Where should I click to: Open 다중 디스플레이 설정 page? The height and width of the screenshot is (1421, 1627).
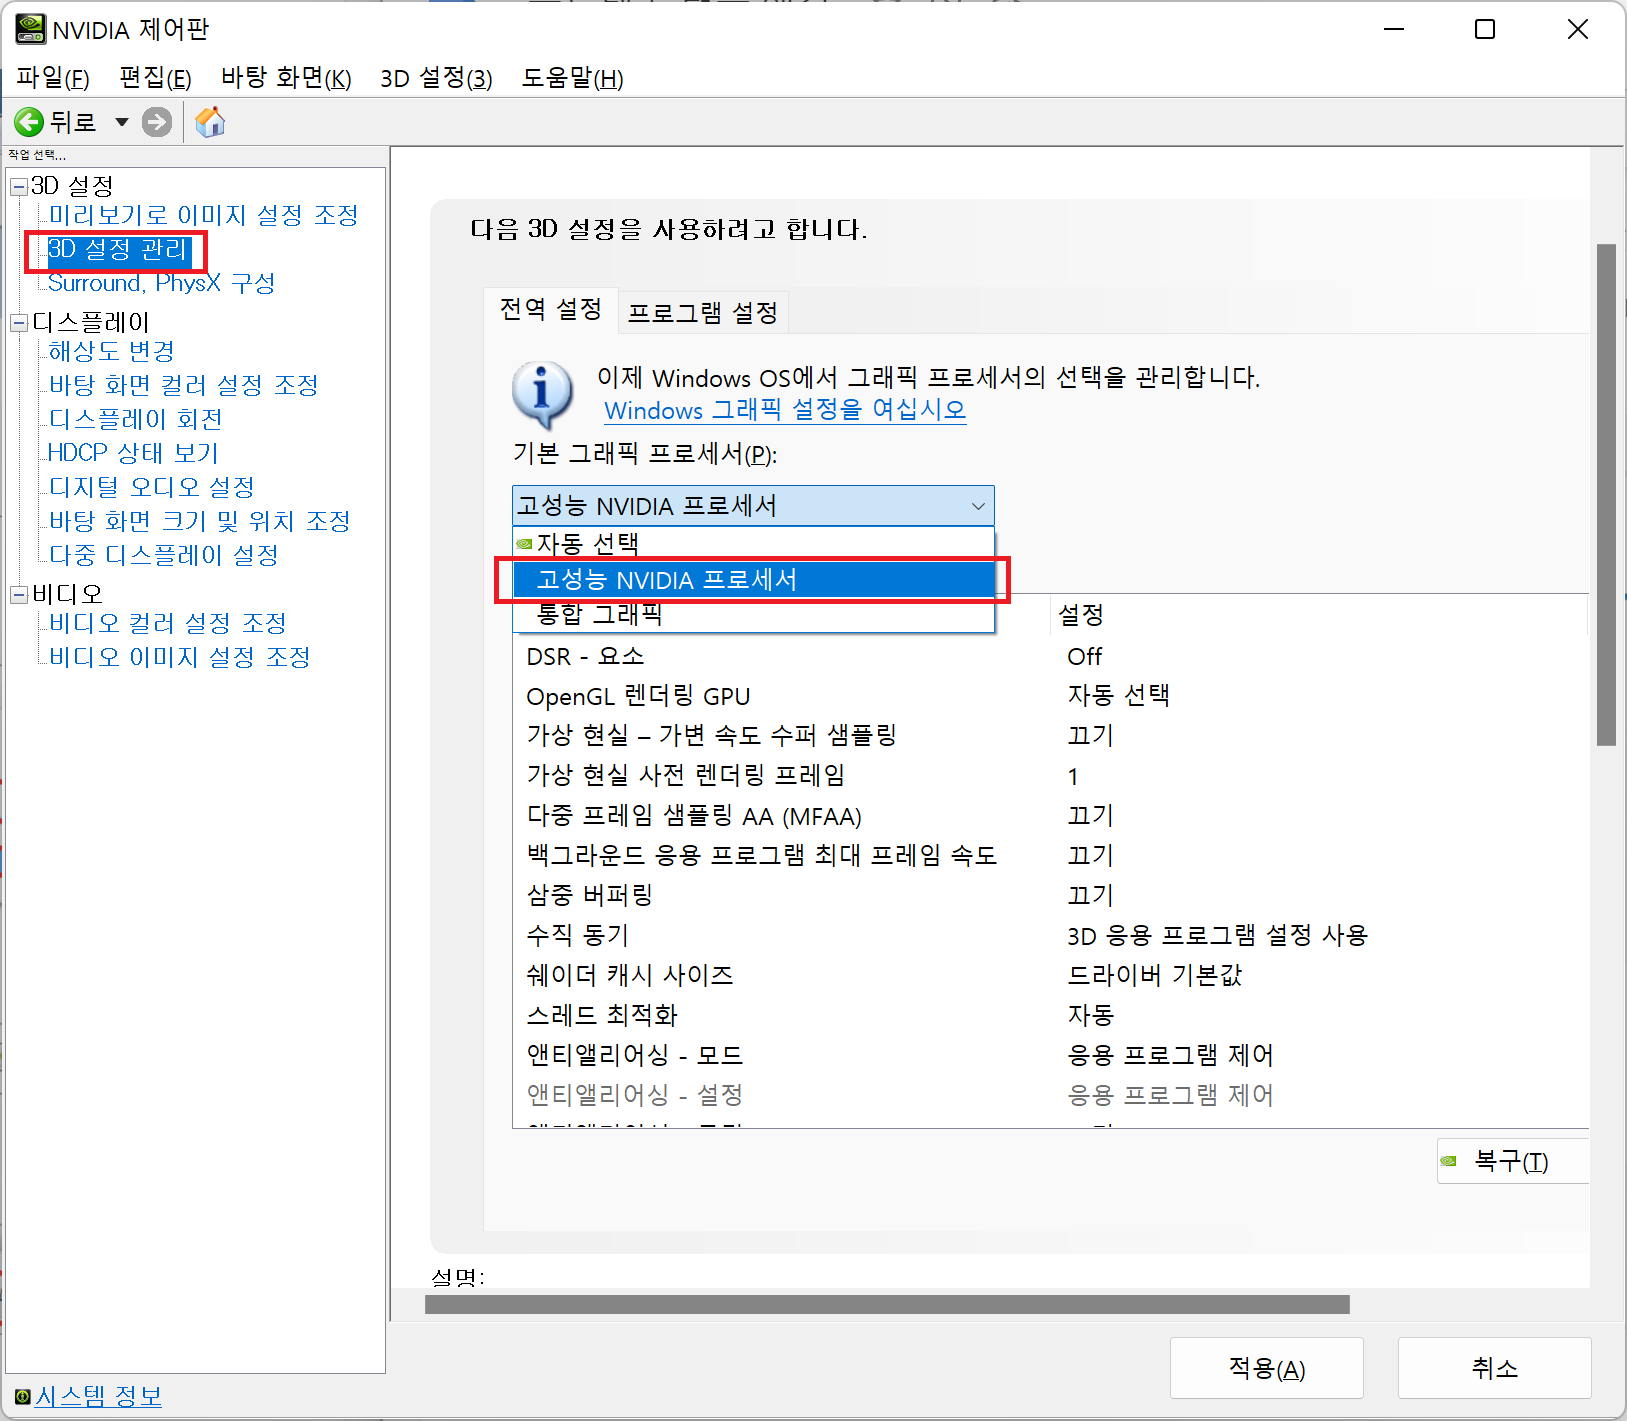(164, 555)
